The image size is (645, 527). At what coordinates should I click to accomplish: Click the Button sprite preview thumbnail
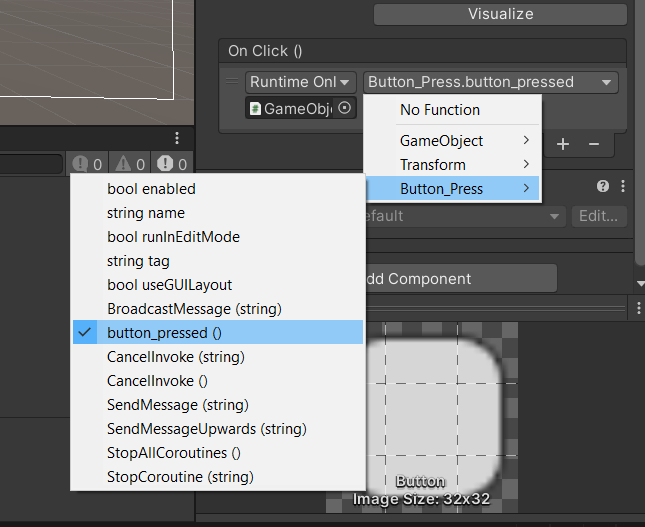pyautogui.click(x=422, y=418)
